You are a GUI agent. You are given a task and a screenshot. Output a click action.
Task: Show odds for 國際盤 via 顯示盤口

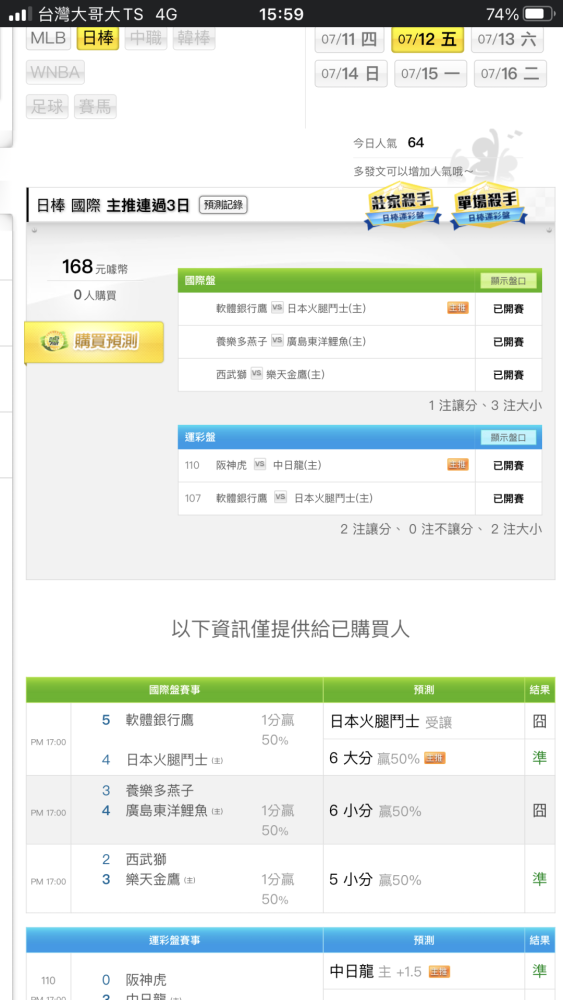coord(508,281)
